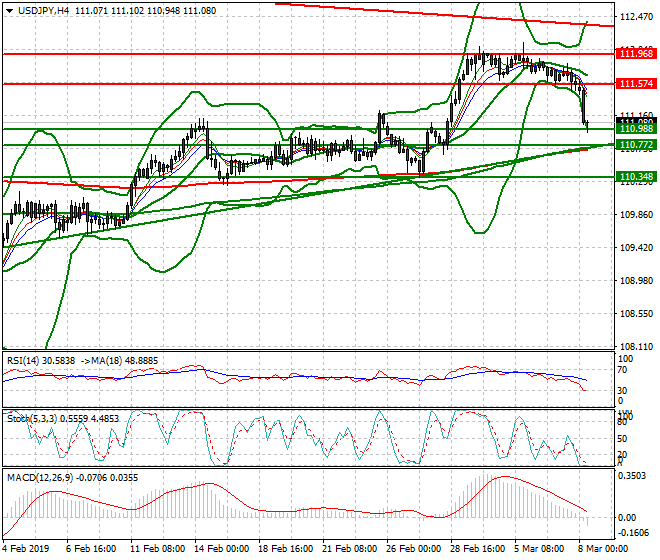The height and width of the screenshot is (560, 660).
Task: Select the RSI 70 level scale value
Action: (622, 370)
